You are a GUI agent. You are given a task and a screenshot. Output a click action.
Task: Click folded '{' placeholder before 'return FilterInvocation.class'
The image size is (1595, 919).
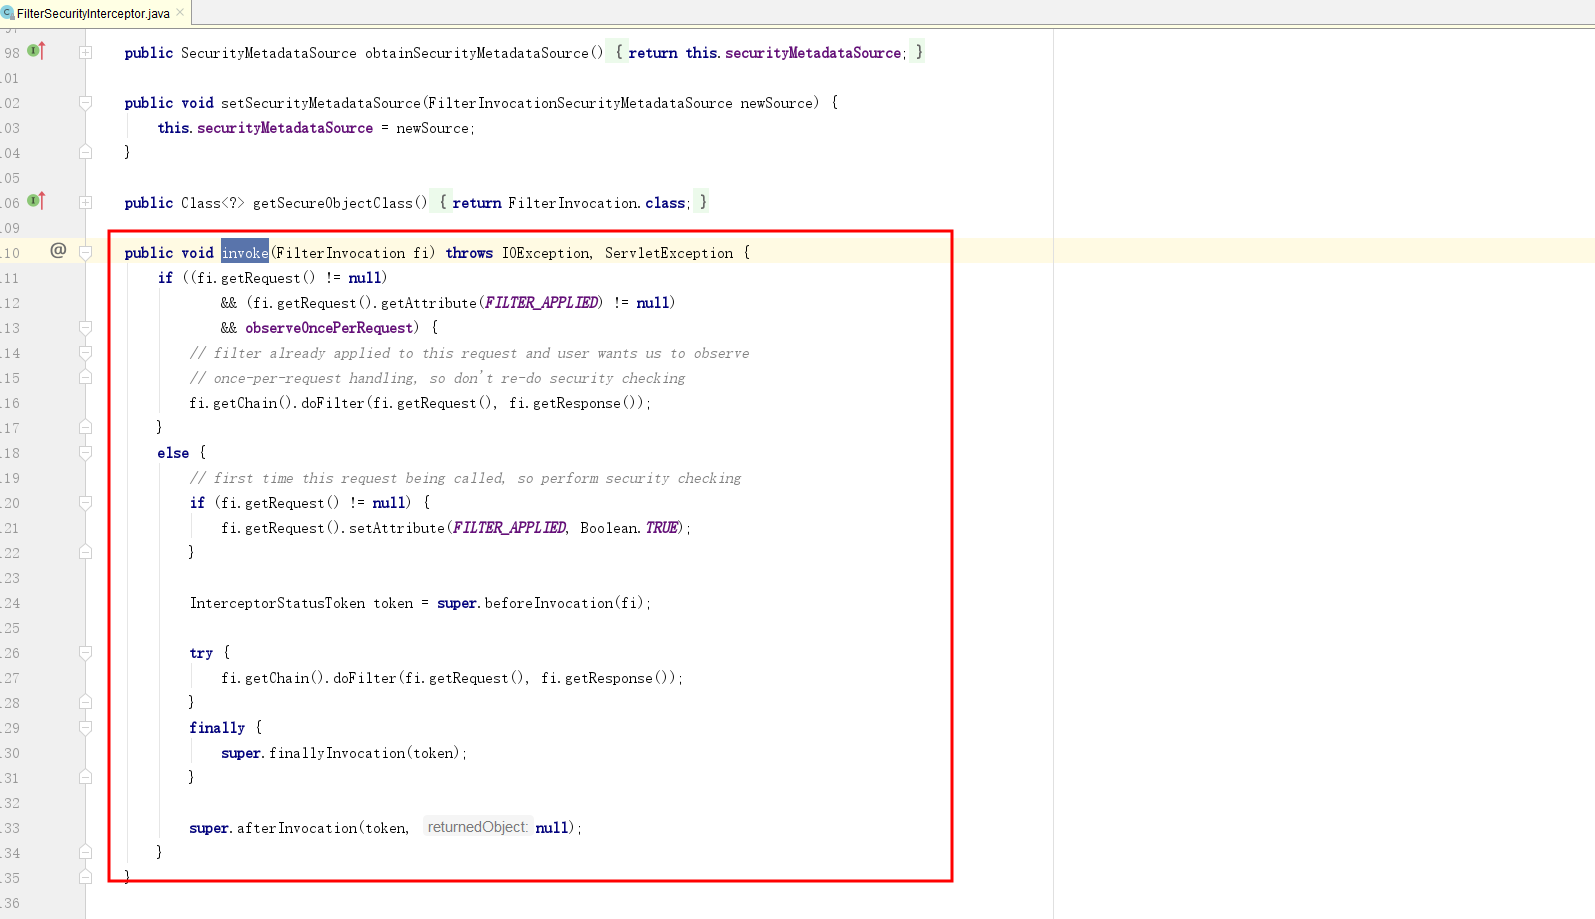click(x=443, y=202)
